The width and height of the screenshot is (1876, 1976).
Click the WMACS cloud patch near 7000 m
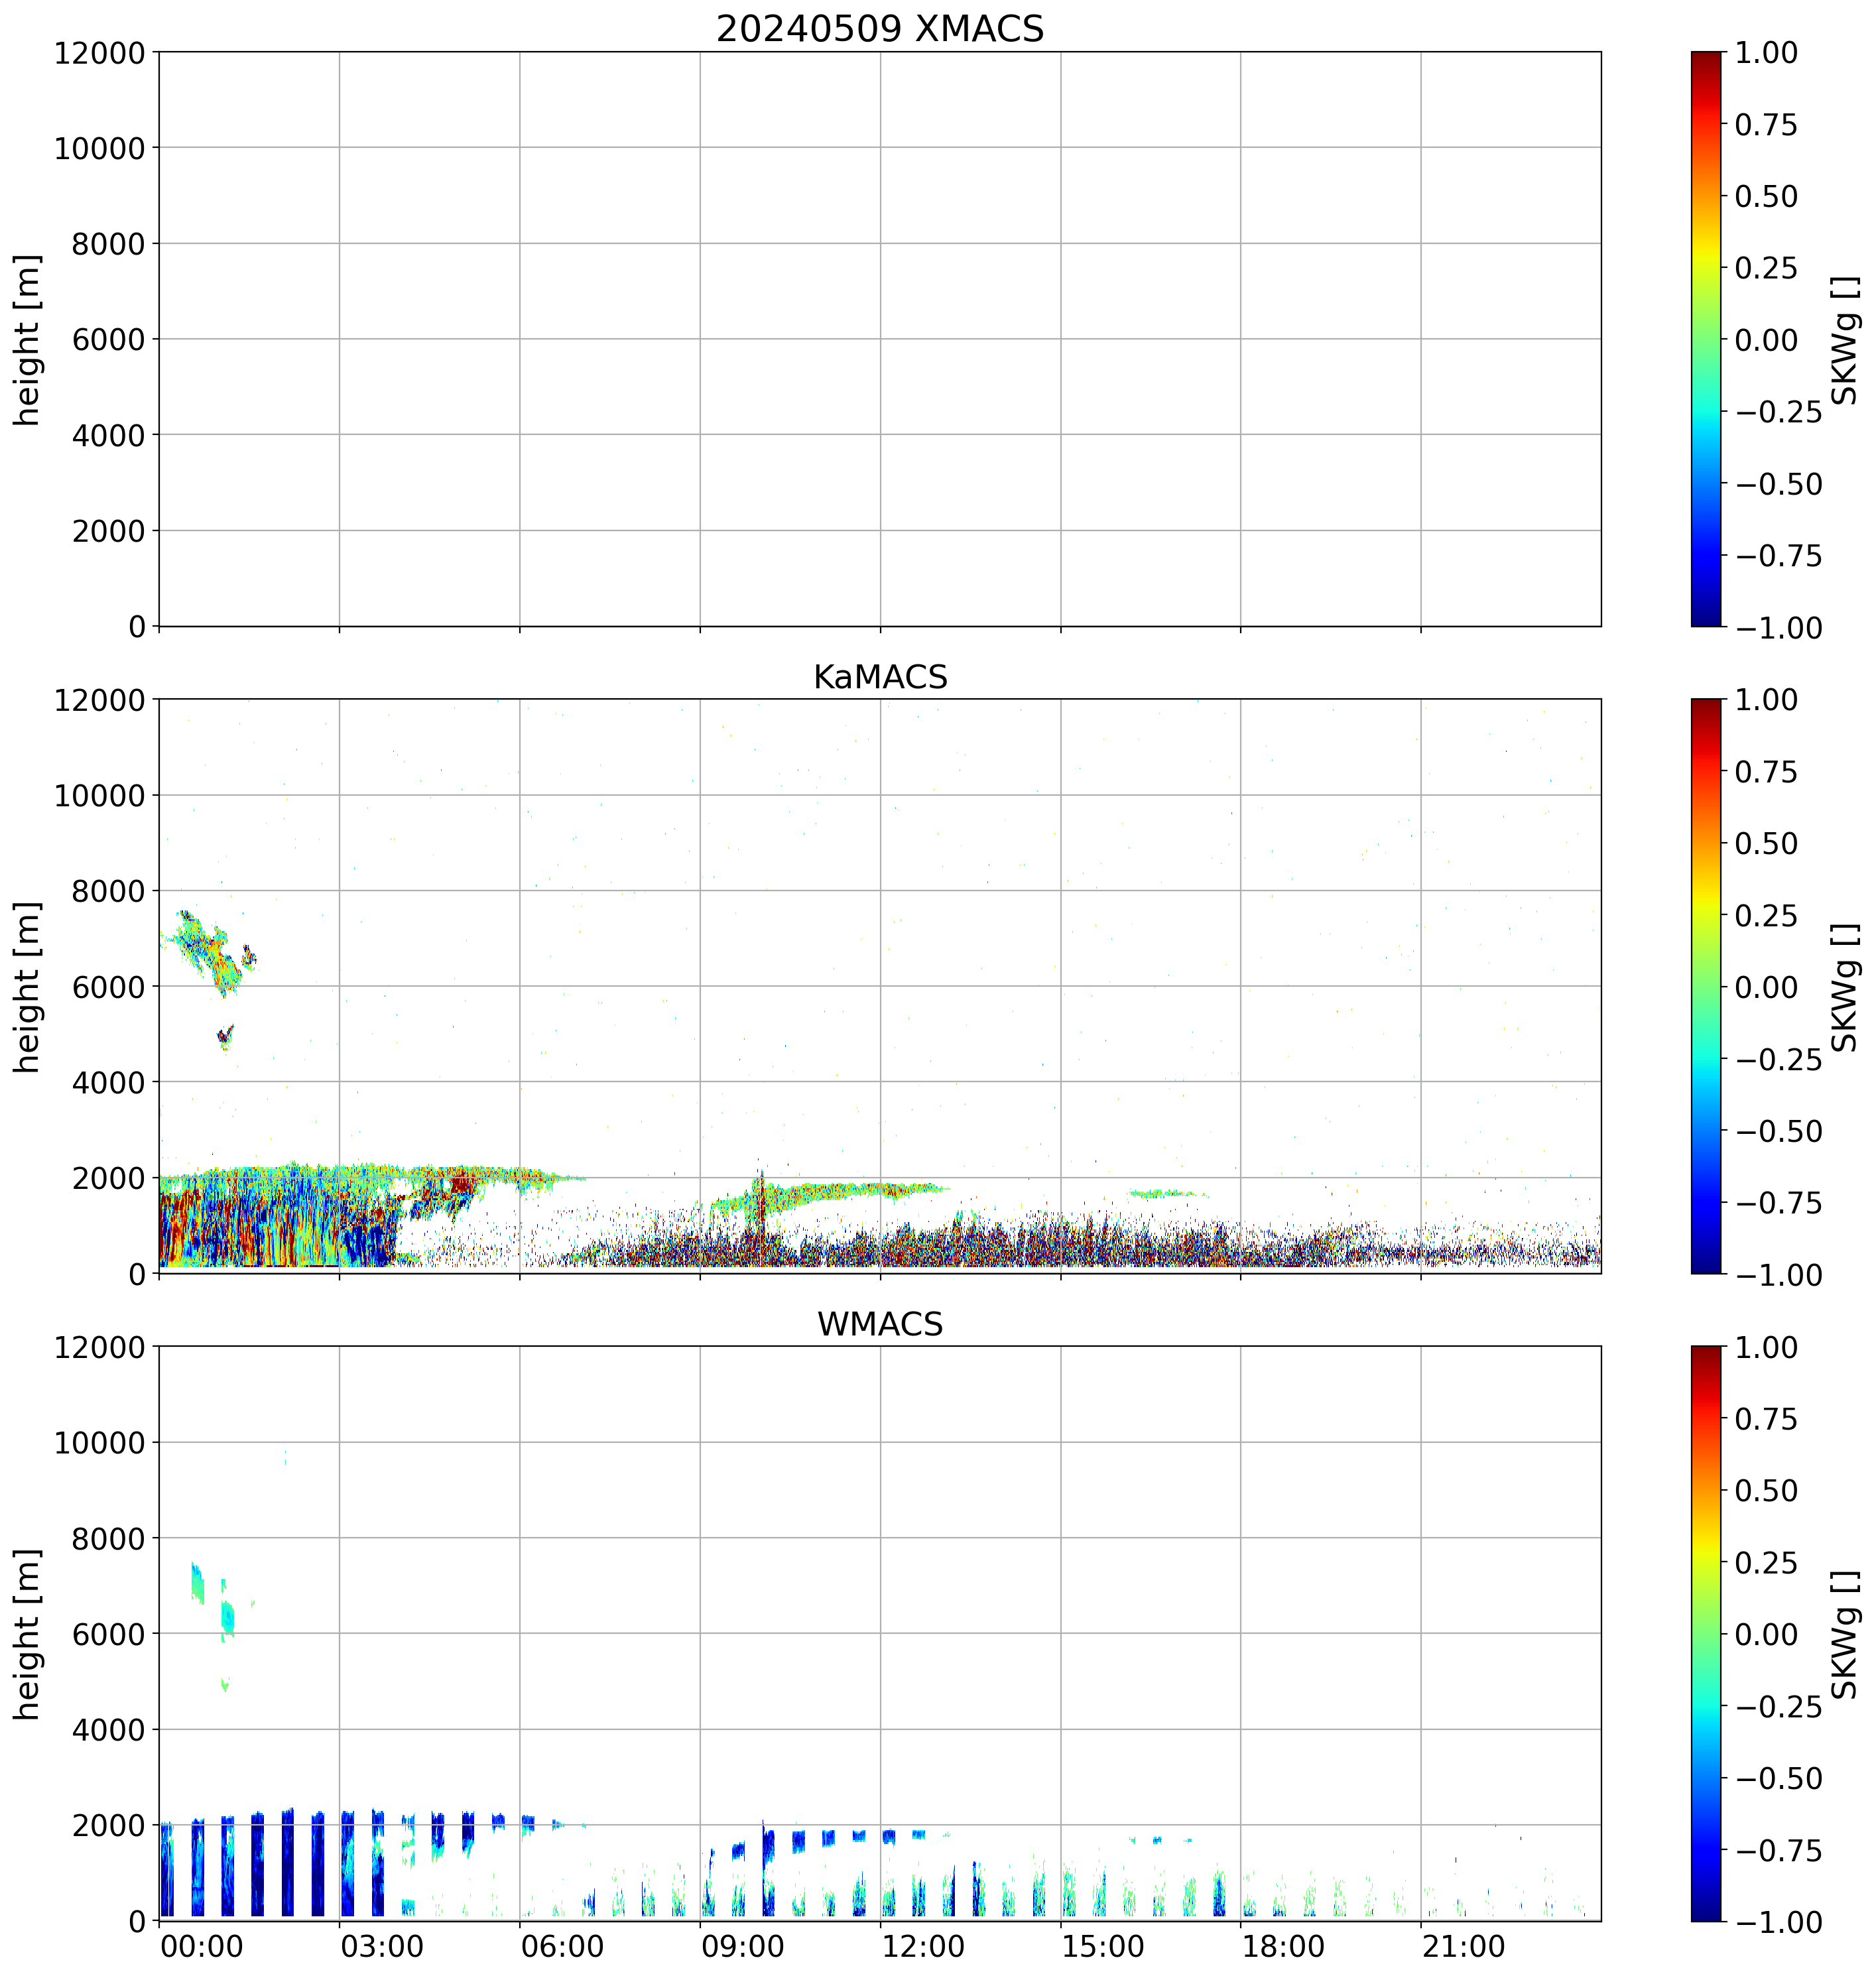pyautogui.click(x=197, y=1583)
